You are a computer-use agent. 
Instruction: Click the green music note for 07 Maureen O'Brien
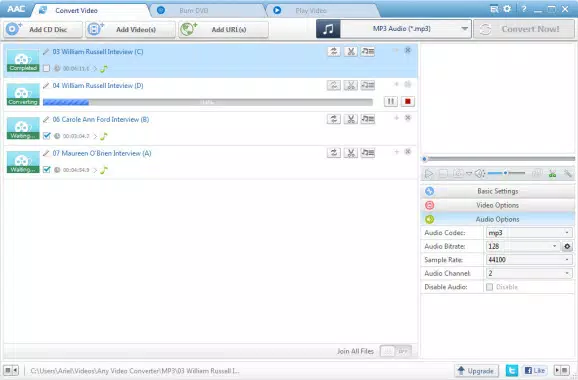tap(104, 170)
